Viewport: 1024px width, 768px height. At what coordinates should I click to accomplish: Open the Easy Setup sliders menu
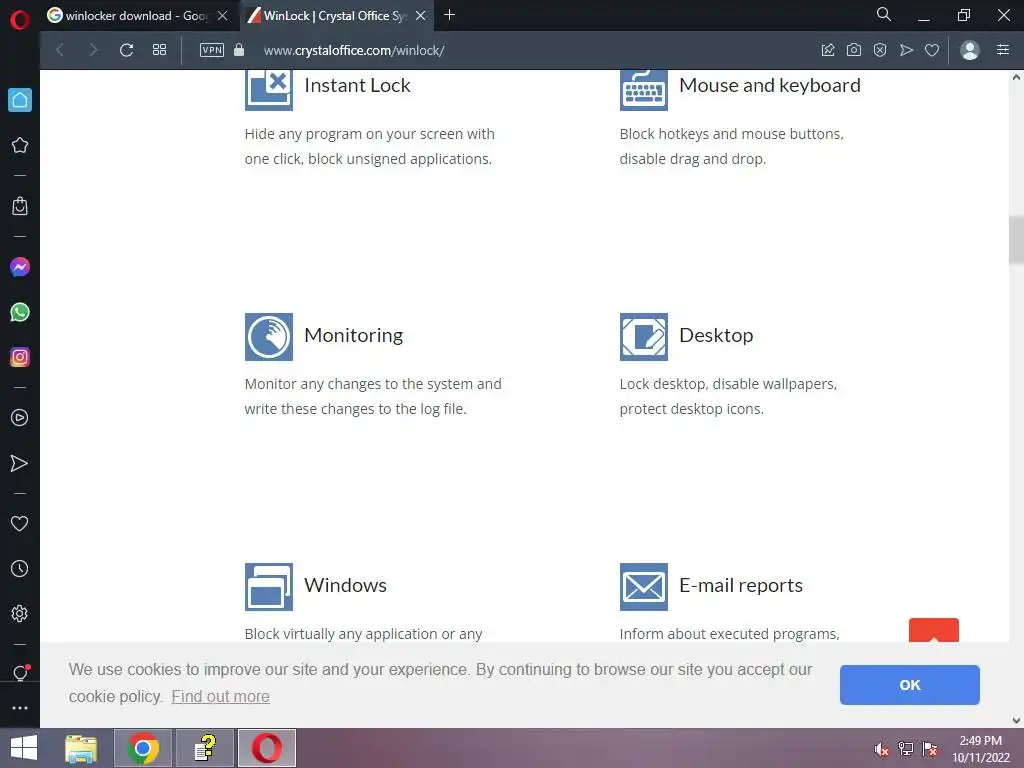click(1003, 50)
